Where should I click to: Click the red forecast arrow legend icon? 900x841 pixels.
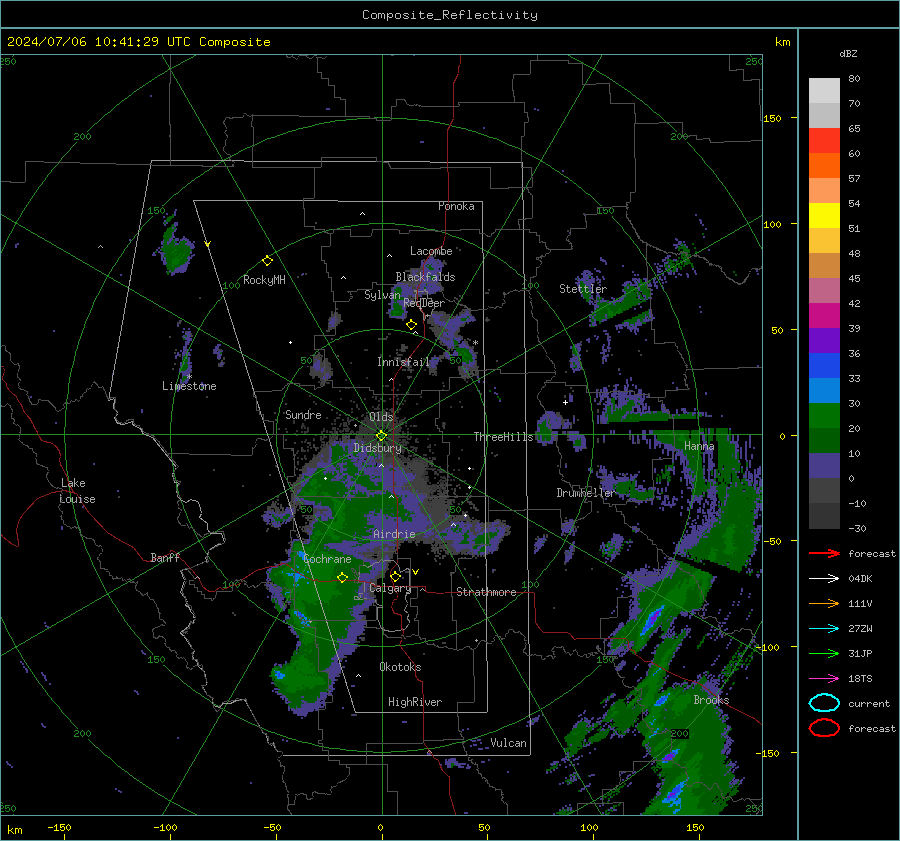coord(824,553)
